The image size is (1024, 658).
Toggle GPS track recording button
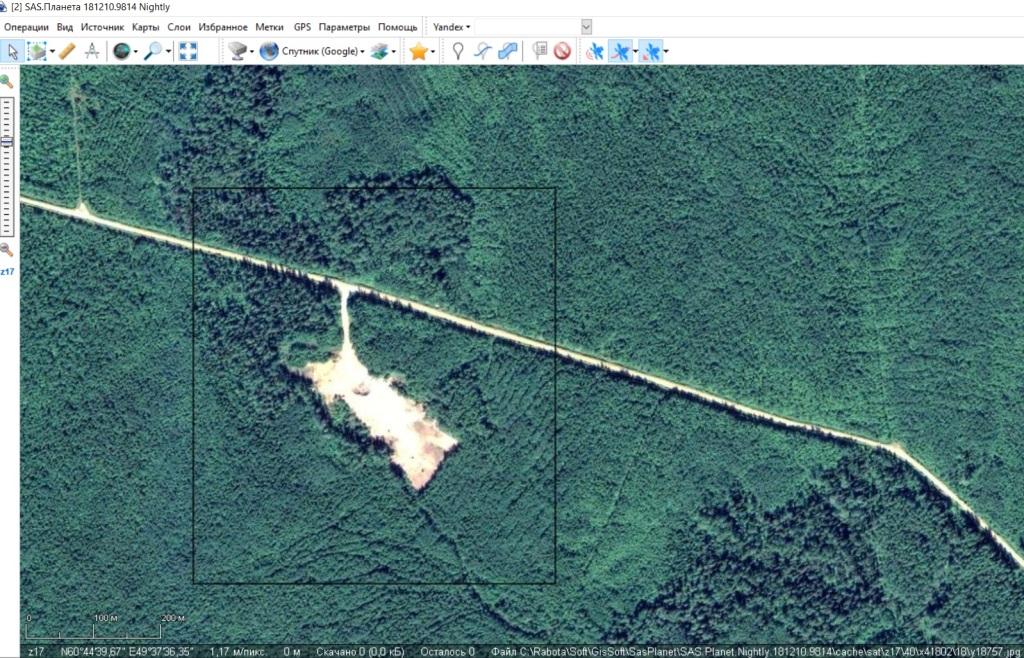621,51
